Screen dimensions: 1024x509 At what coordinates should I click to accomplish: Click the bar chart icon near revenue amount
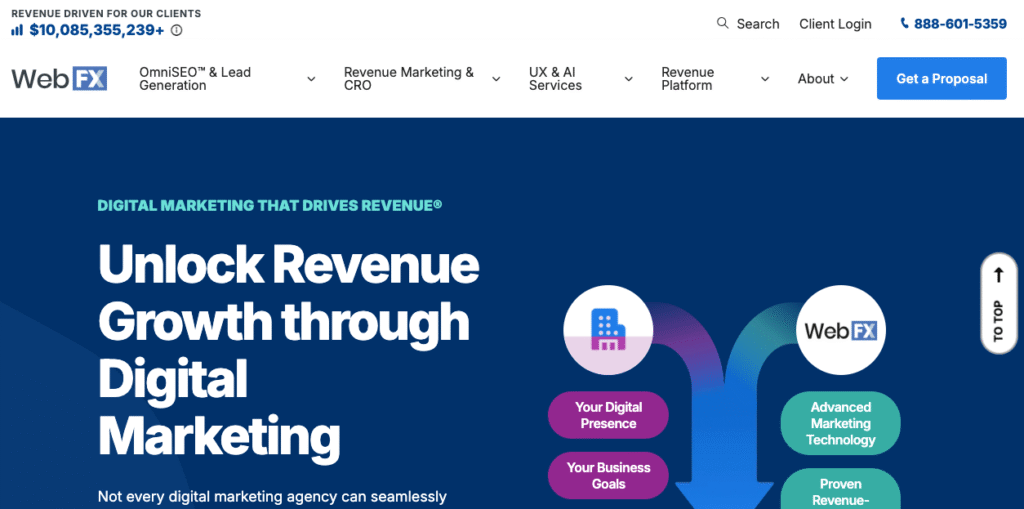tap(17, 30)
